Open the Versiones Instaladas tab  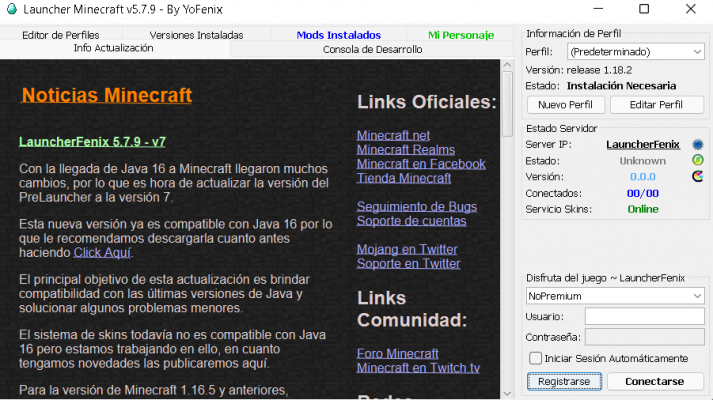pos(195,35)
